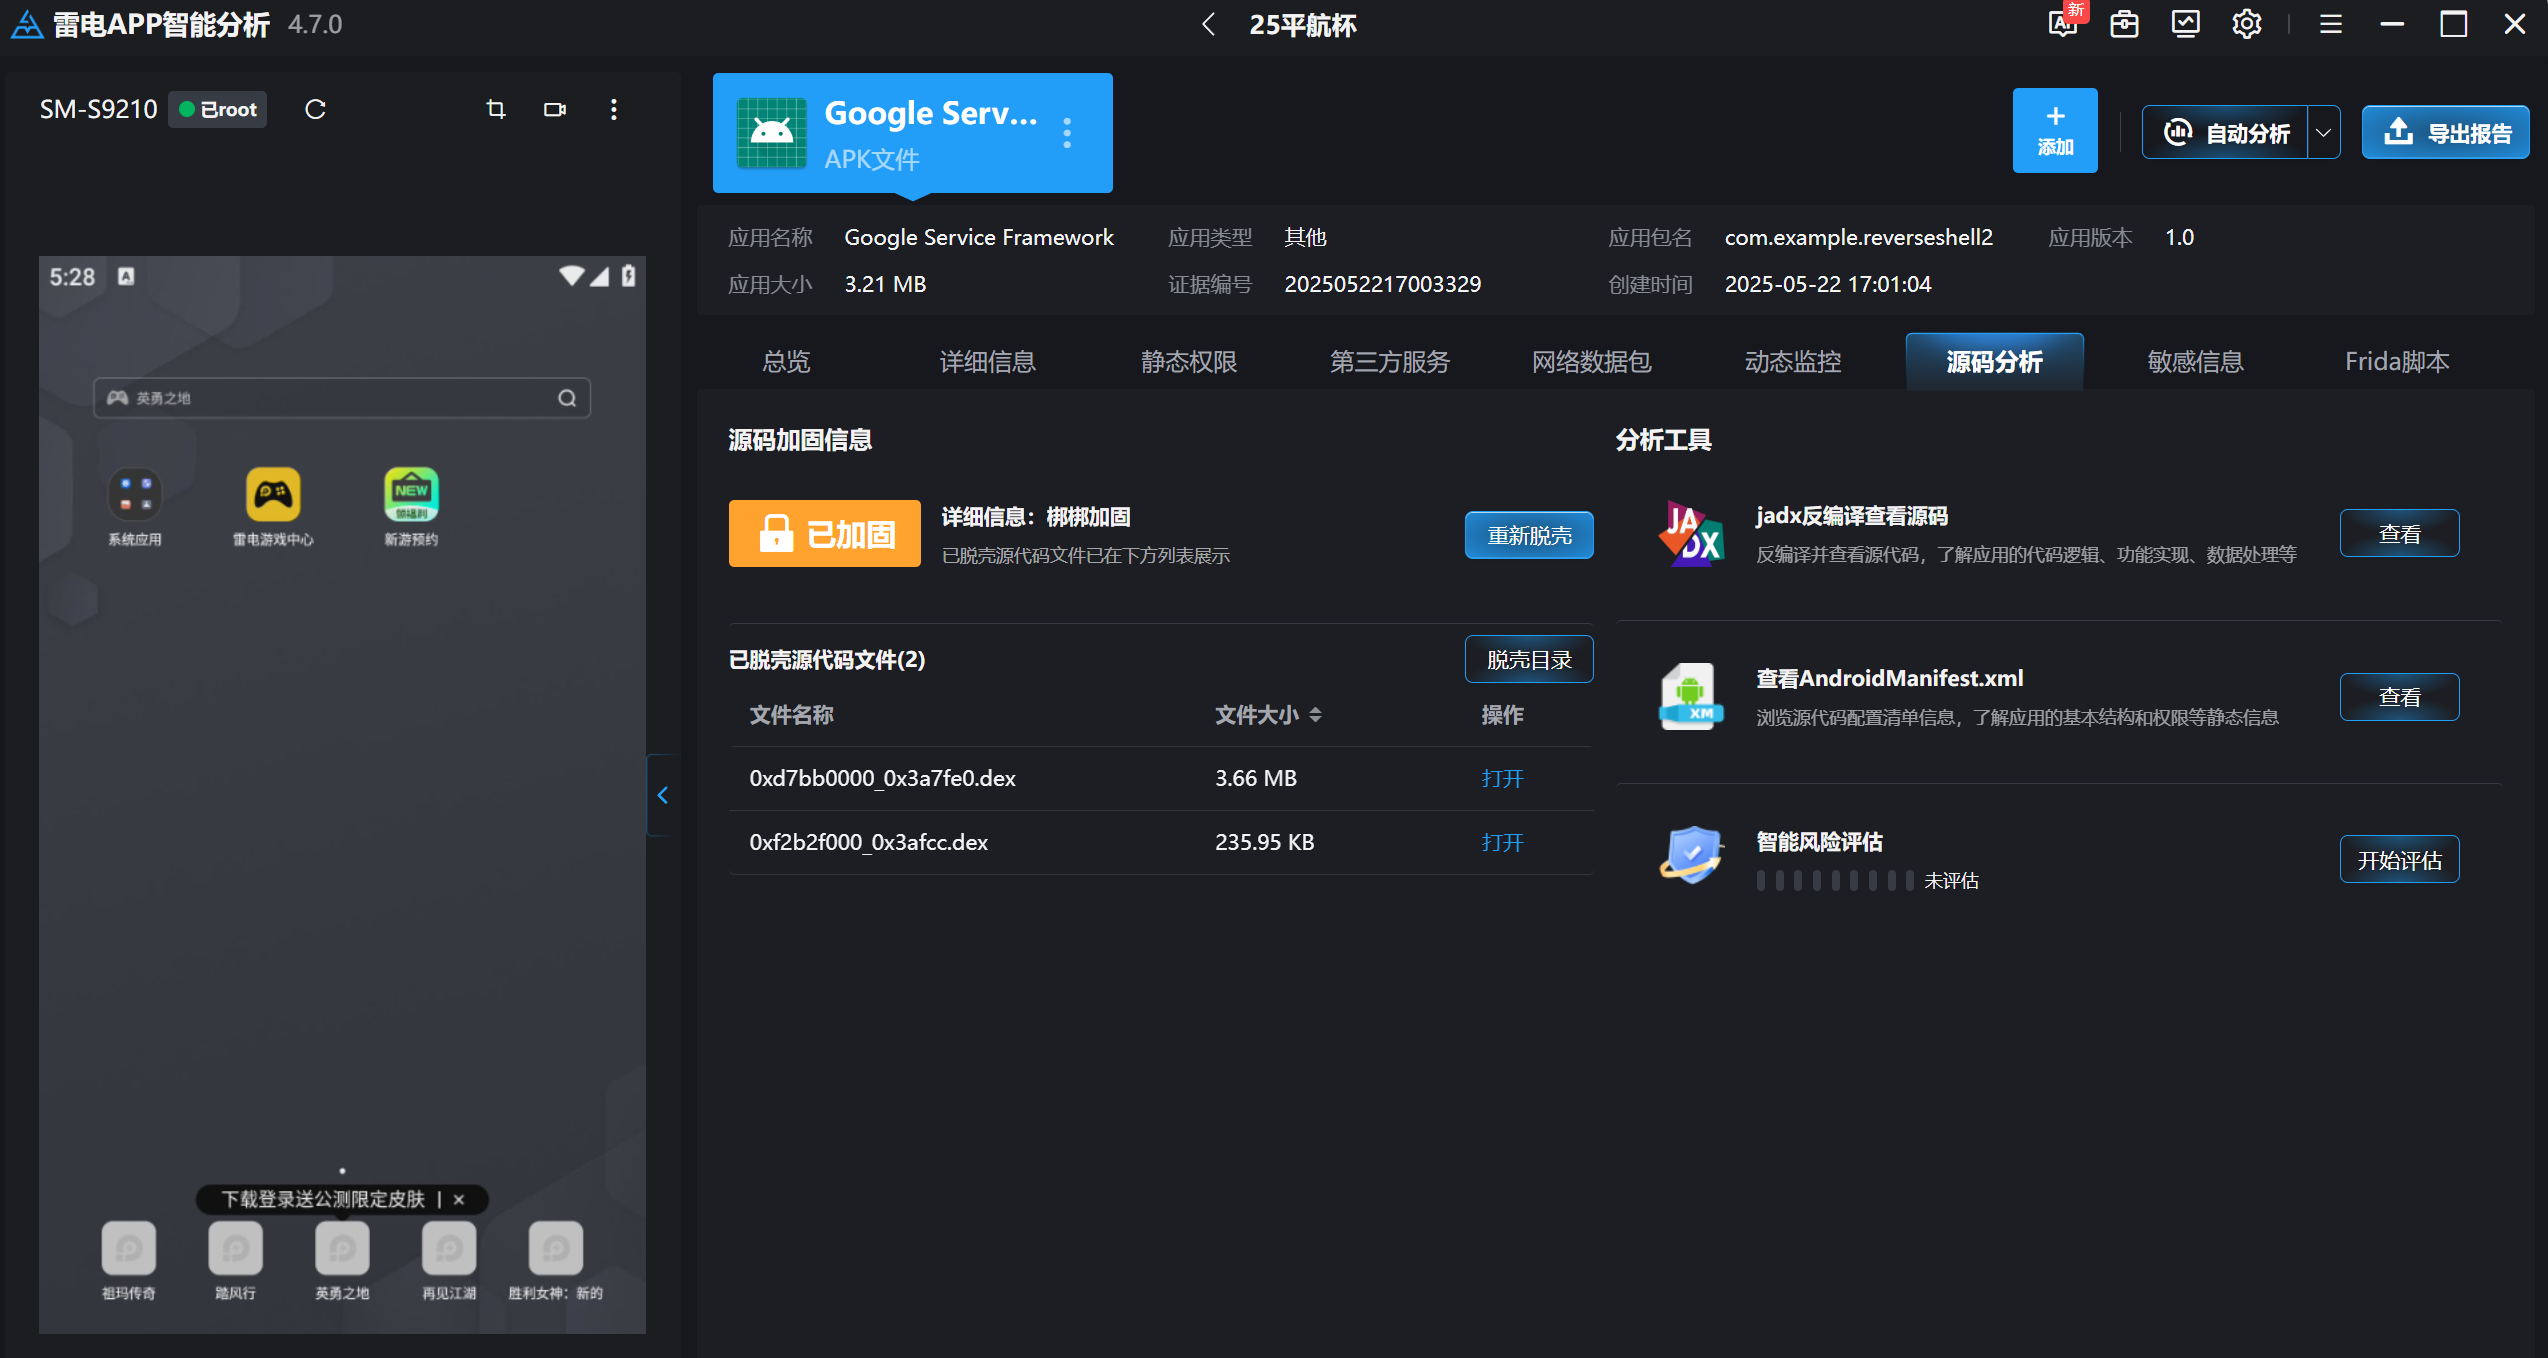Click the 自动分析 button
The image size is (2548, 1358).
tap(2226, 133)
